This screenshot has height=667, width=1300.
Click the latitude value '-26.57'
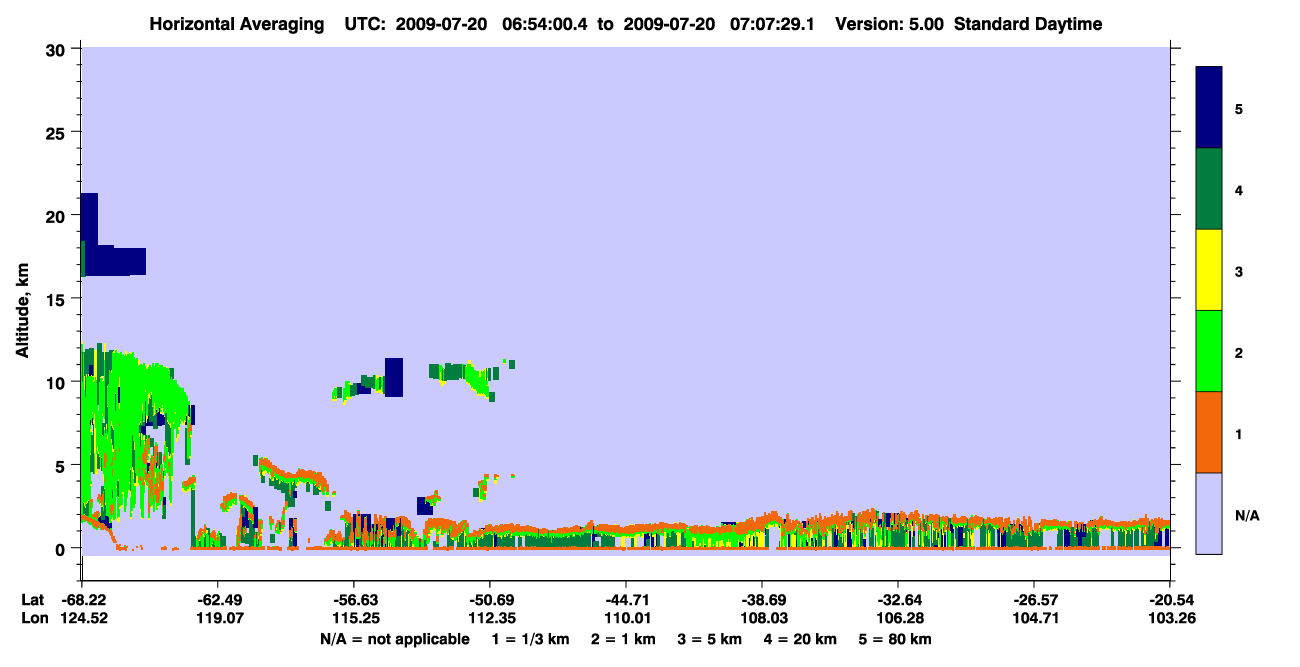coord(1034,600)
